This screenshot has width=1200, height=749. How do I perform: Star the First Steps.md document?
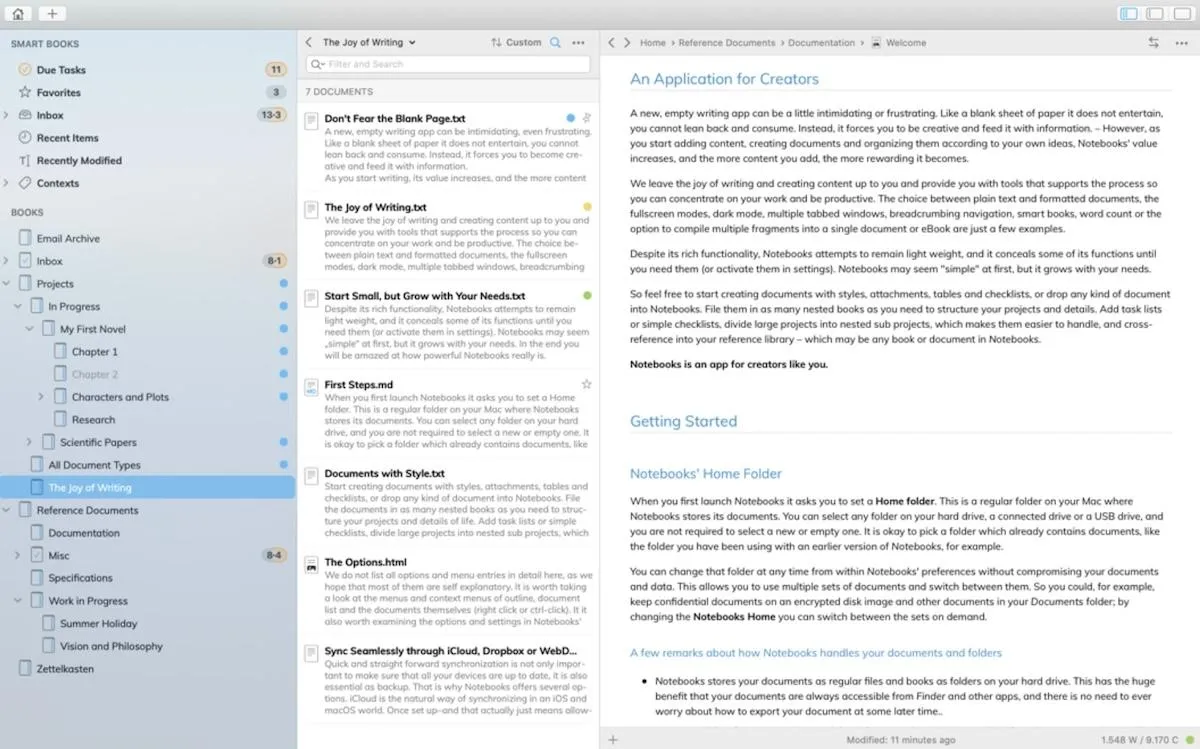pos(587,384)
